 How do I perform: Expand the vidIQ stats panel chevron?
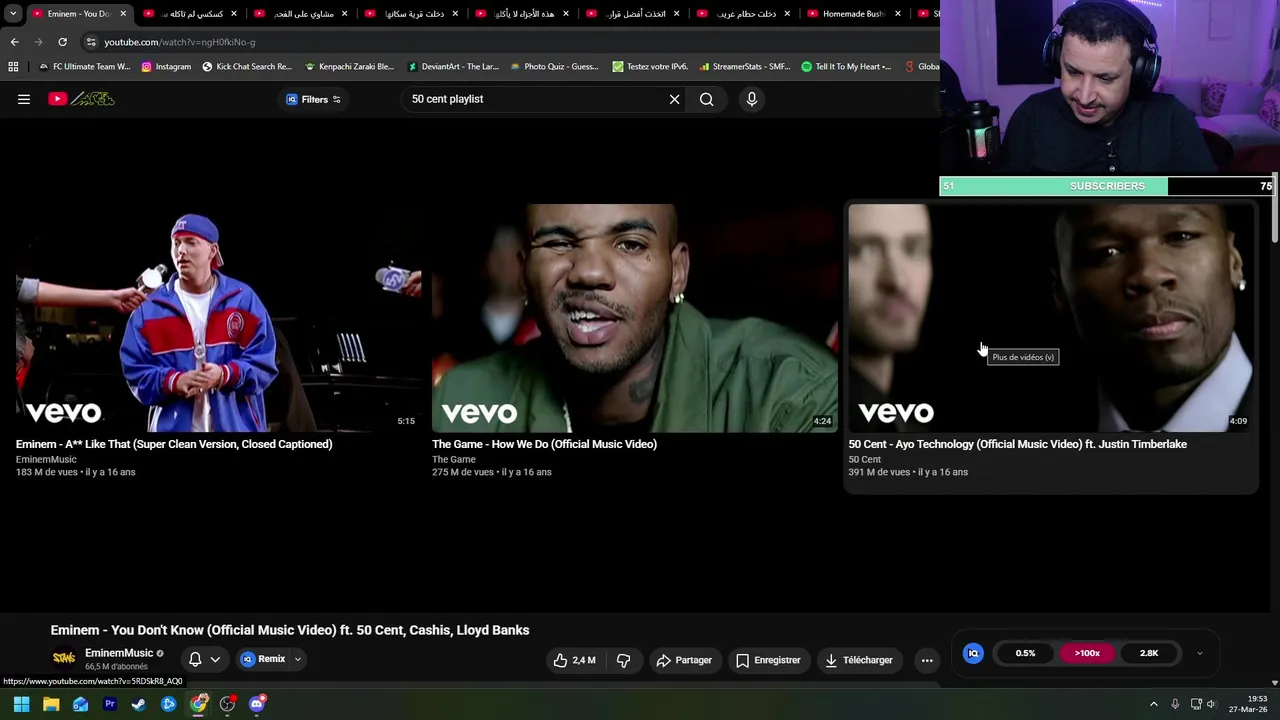tap(1200, 654)
